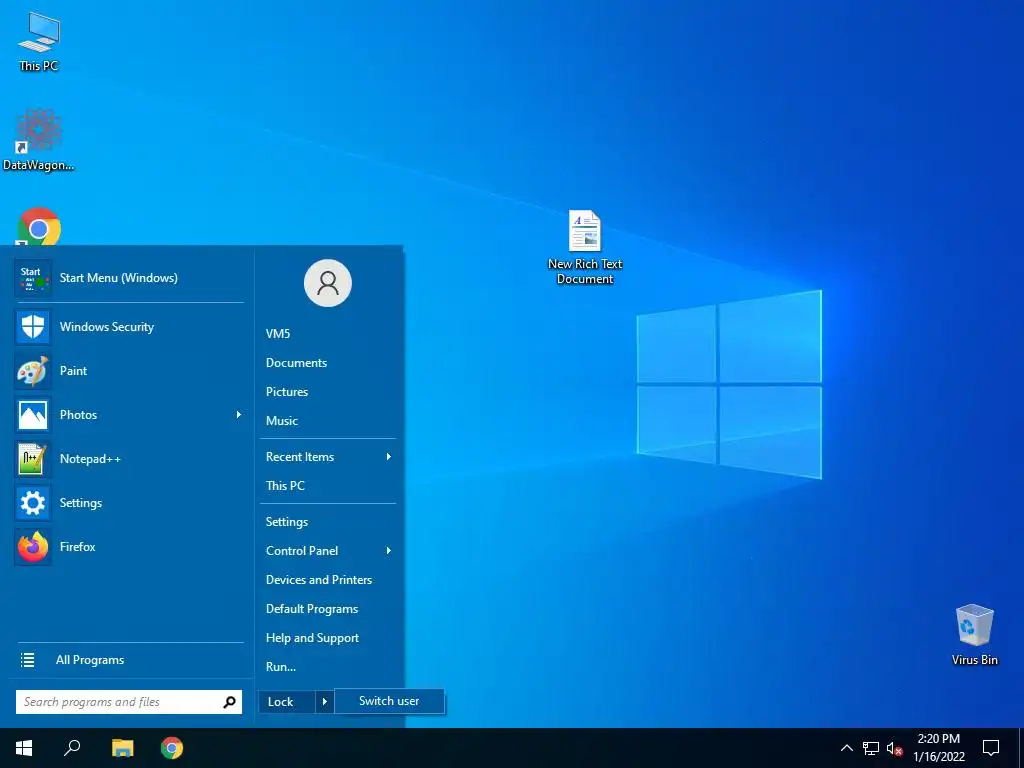
Task: Click the Start Menu (Windows) program icon
Action: tap(33, 278)
